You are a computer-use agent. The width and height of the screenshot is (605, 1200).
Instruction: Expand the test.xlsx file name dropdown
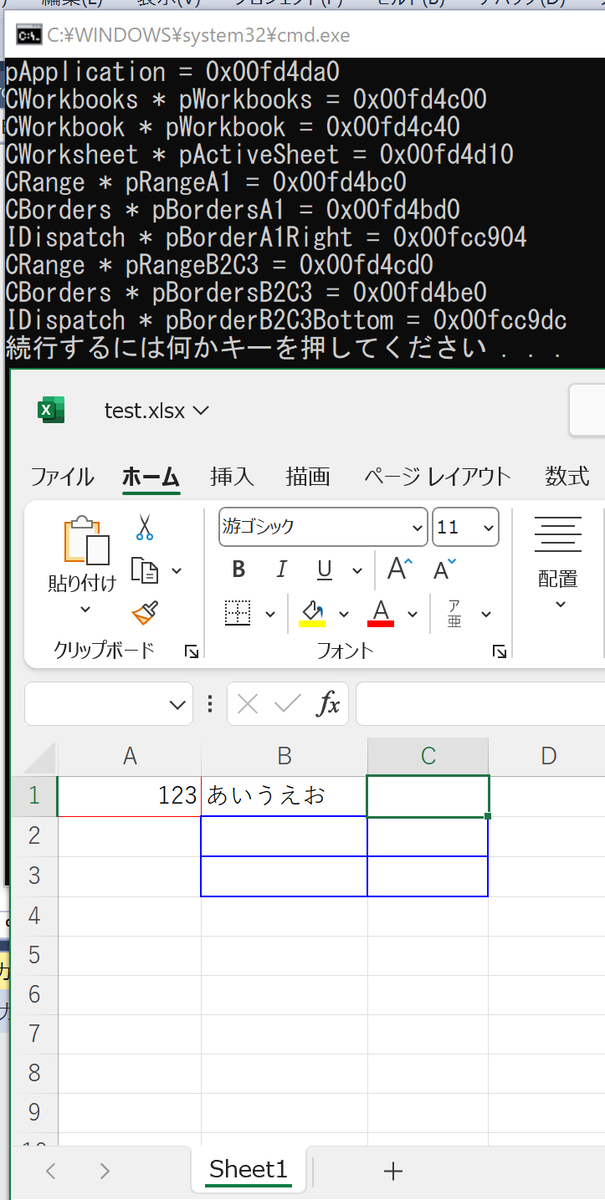(x=200, y=410)
